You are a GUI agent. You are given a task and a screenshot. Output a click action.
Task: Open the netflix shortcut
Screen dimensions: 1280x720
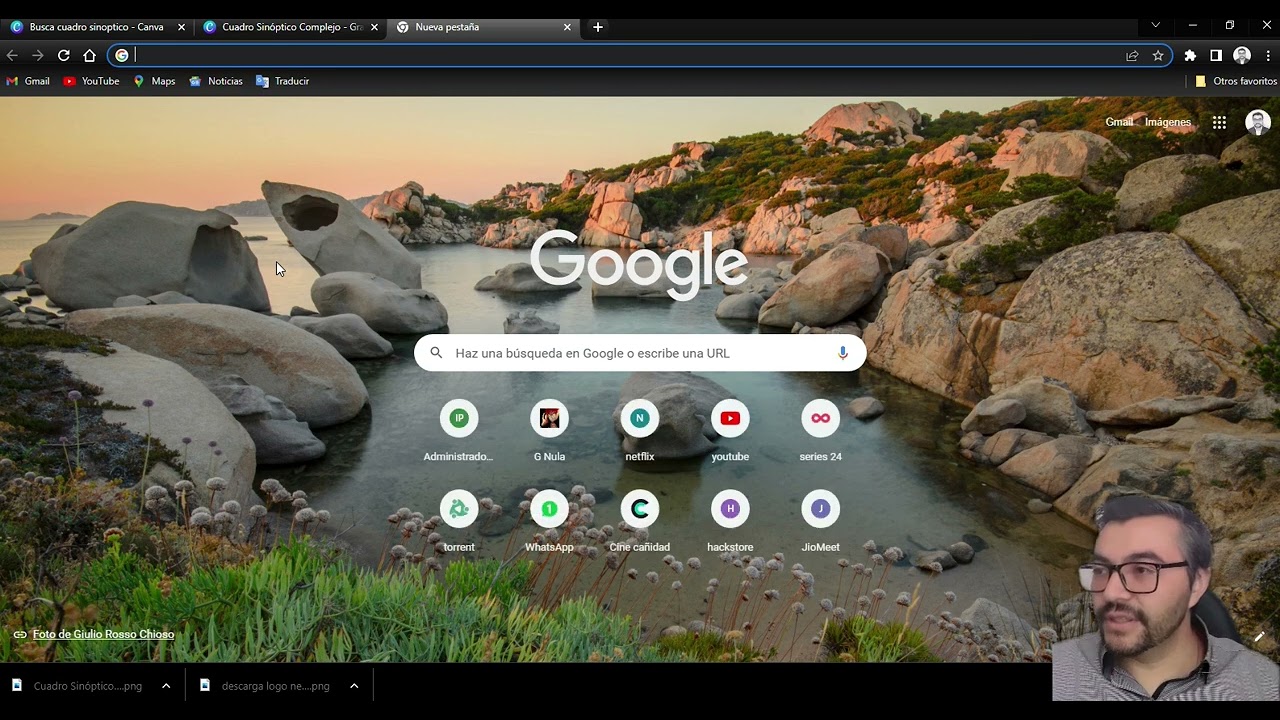click(640, 432)
